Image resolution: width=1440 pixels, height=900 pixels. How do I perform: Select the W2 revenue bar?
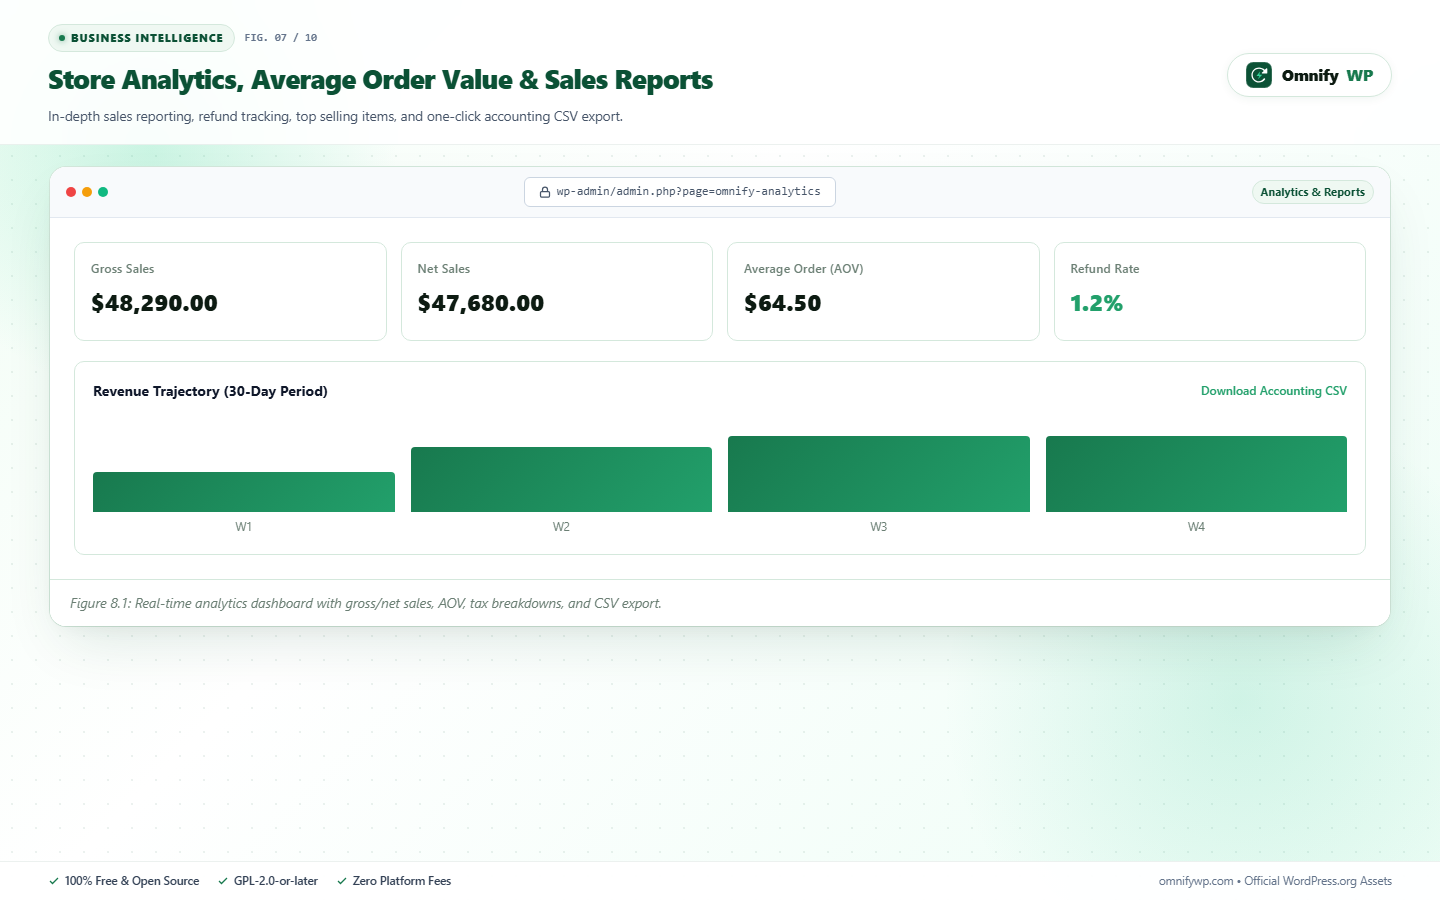(x=561, y=480)
